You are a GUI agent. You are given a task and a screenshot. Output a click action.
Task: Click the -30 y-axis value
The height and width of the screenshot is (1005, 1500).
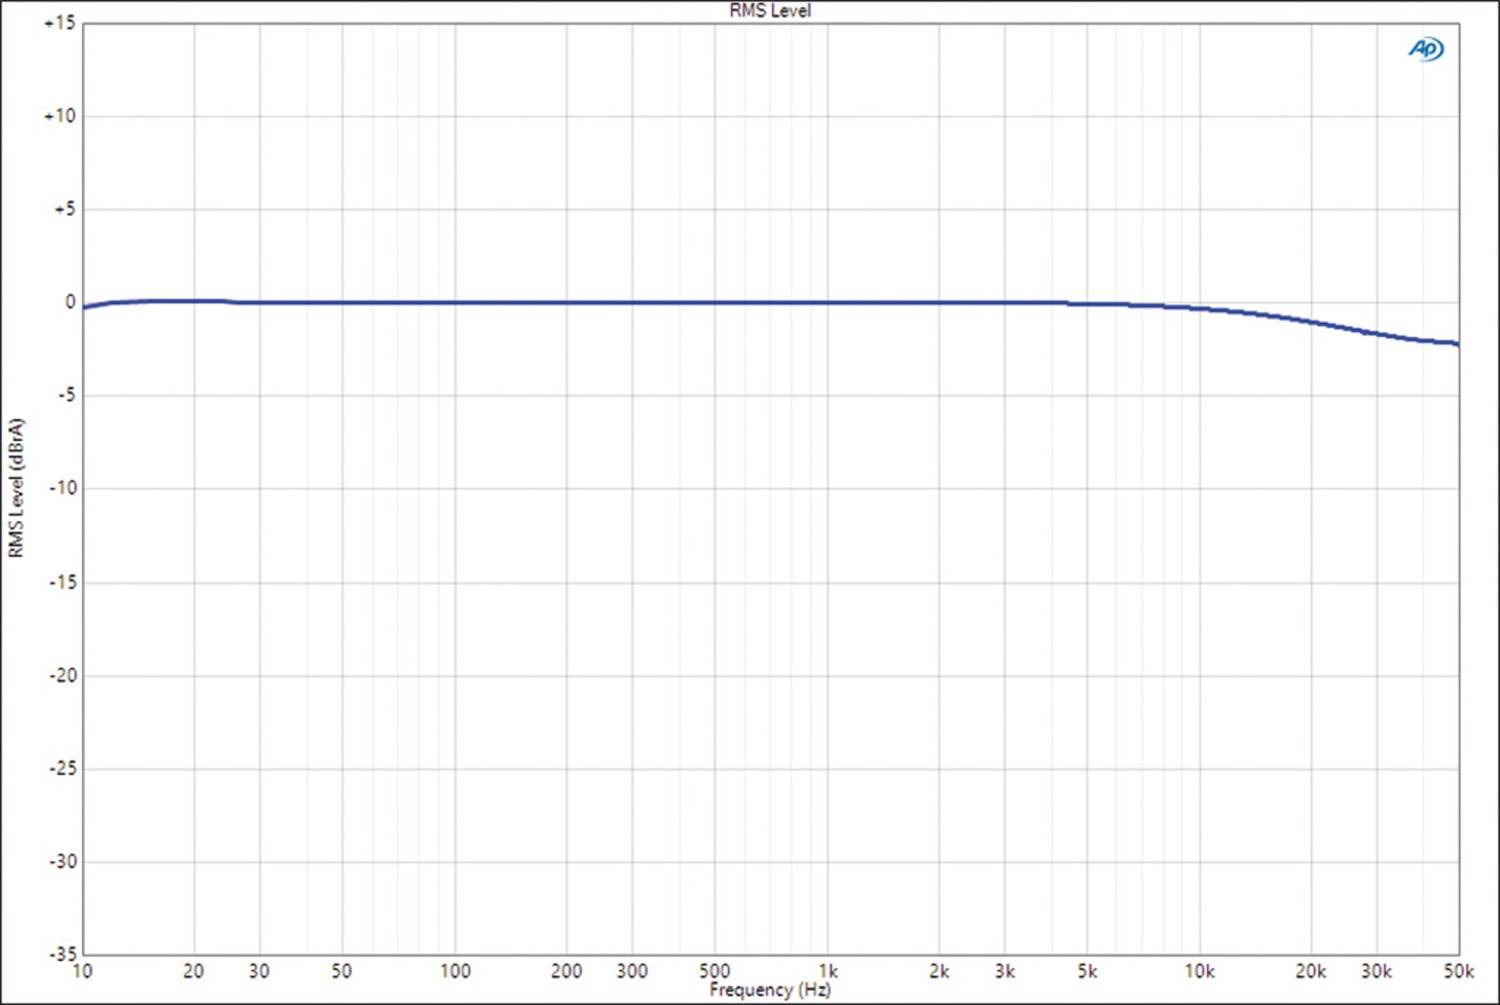(62, 861)
